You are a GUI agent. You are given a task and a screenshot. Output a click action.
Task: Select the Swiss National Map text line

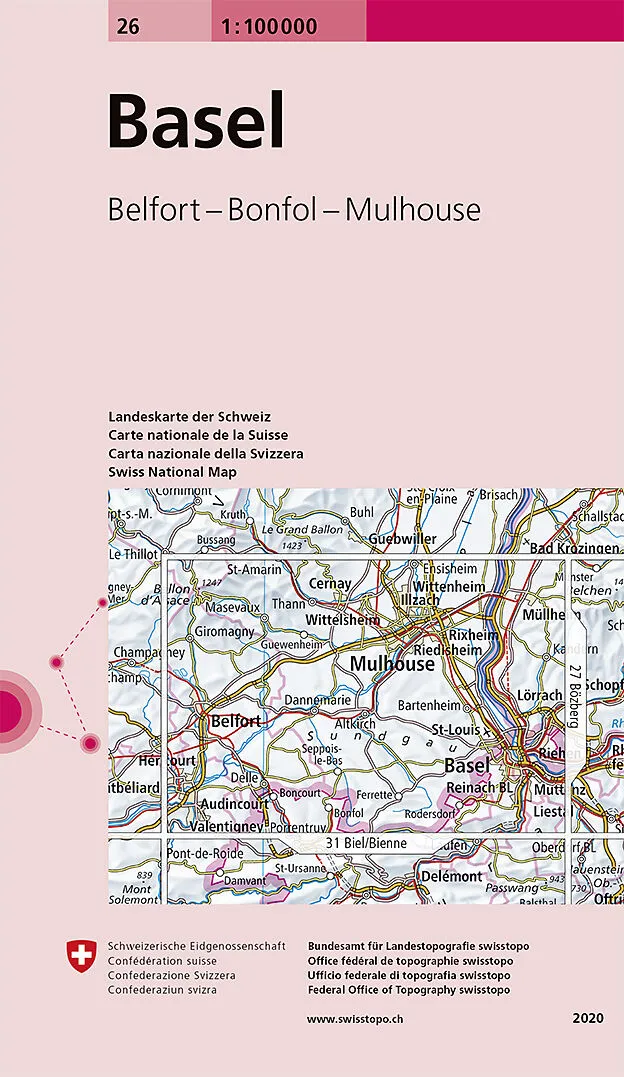[172, 472]
